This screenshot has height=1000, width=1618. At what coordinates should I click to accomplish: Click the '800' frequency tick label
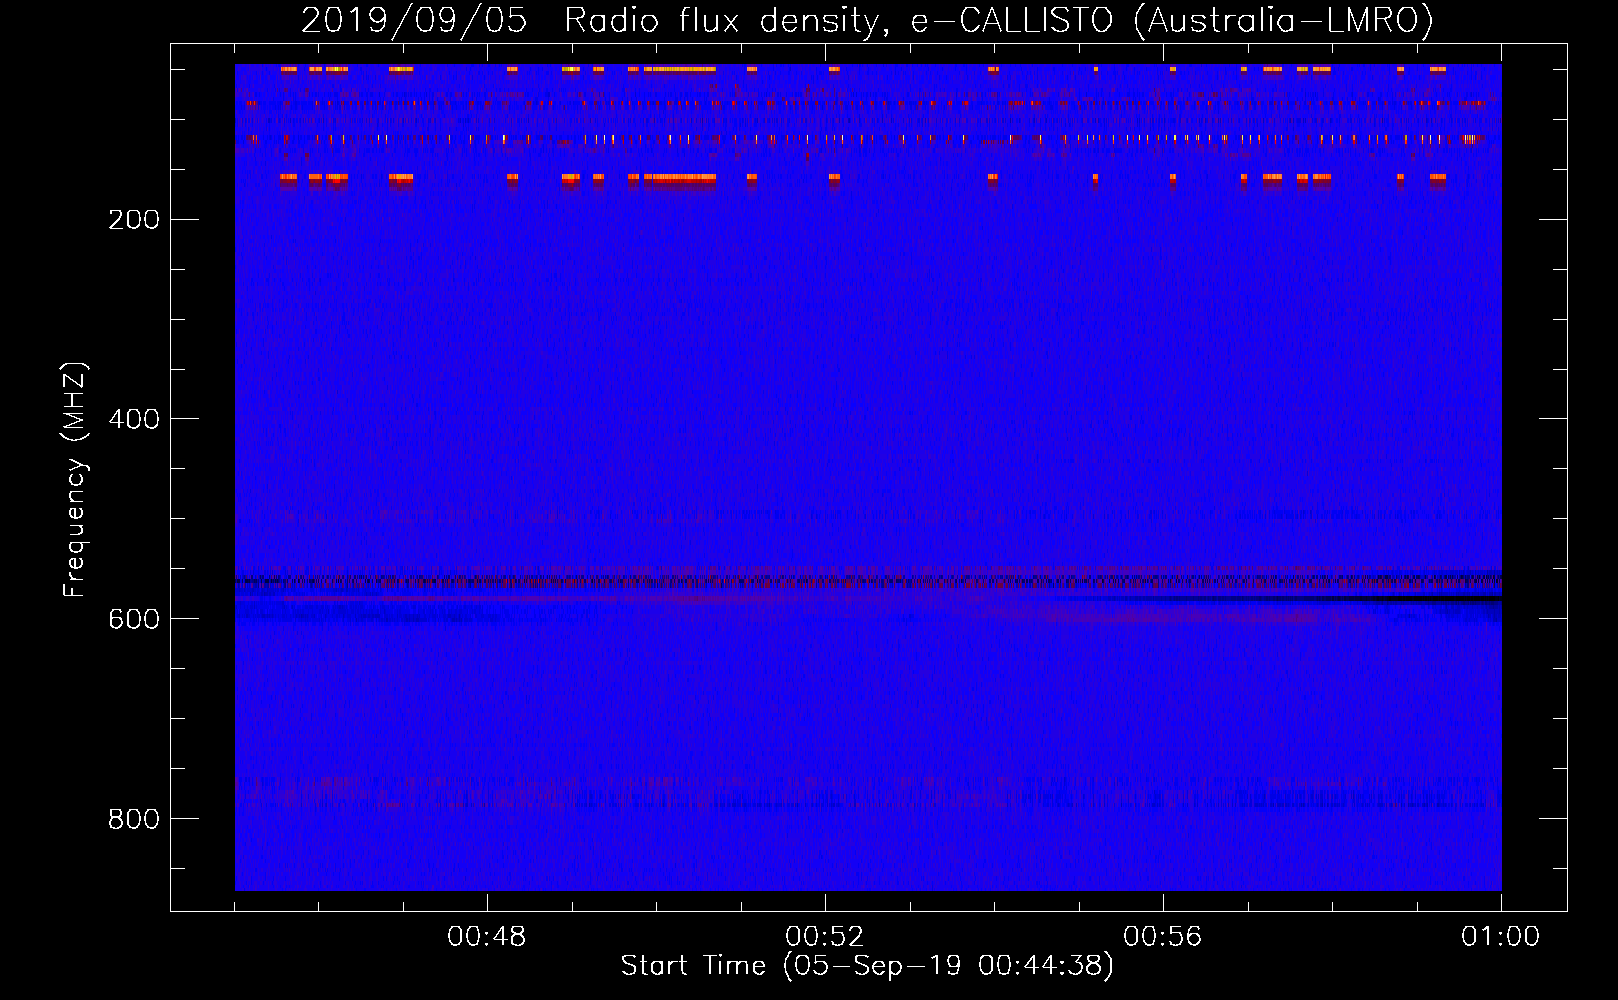134,819
